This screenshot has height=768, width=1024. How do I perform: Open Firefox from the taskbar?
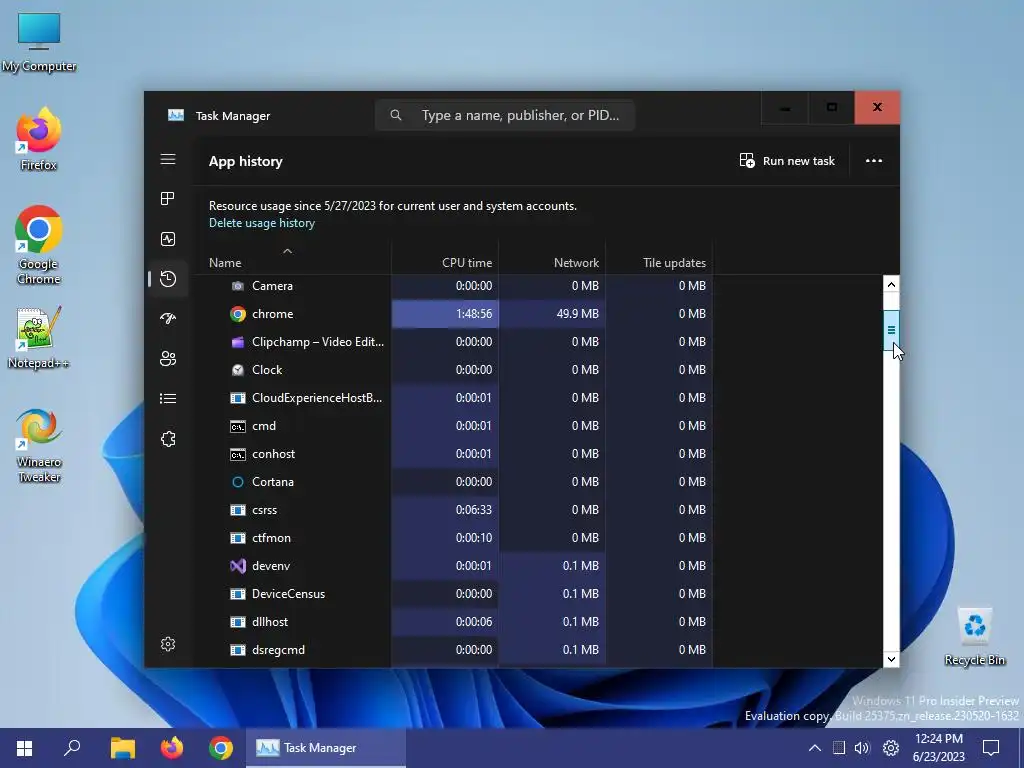[x=172, y=748]
